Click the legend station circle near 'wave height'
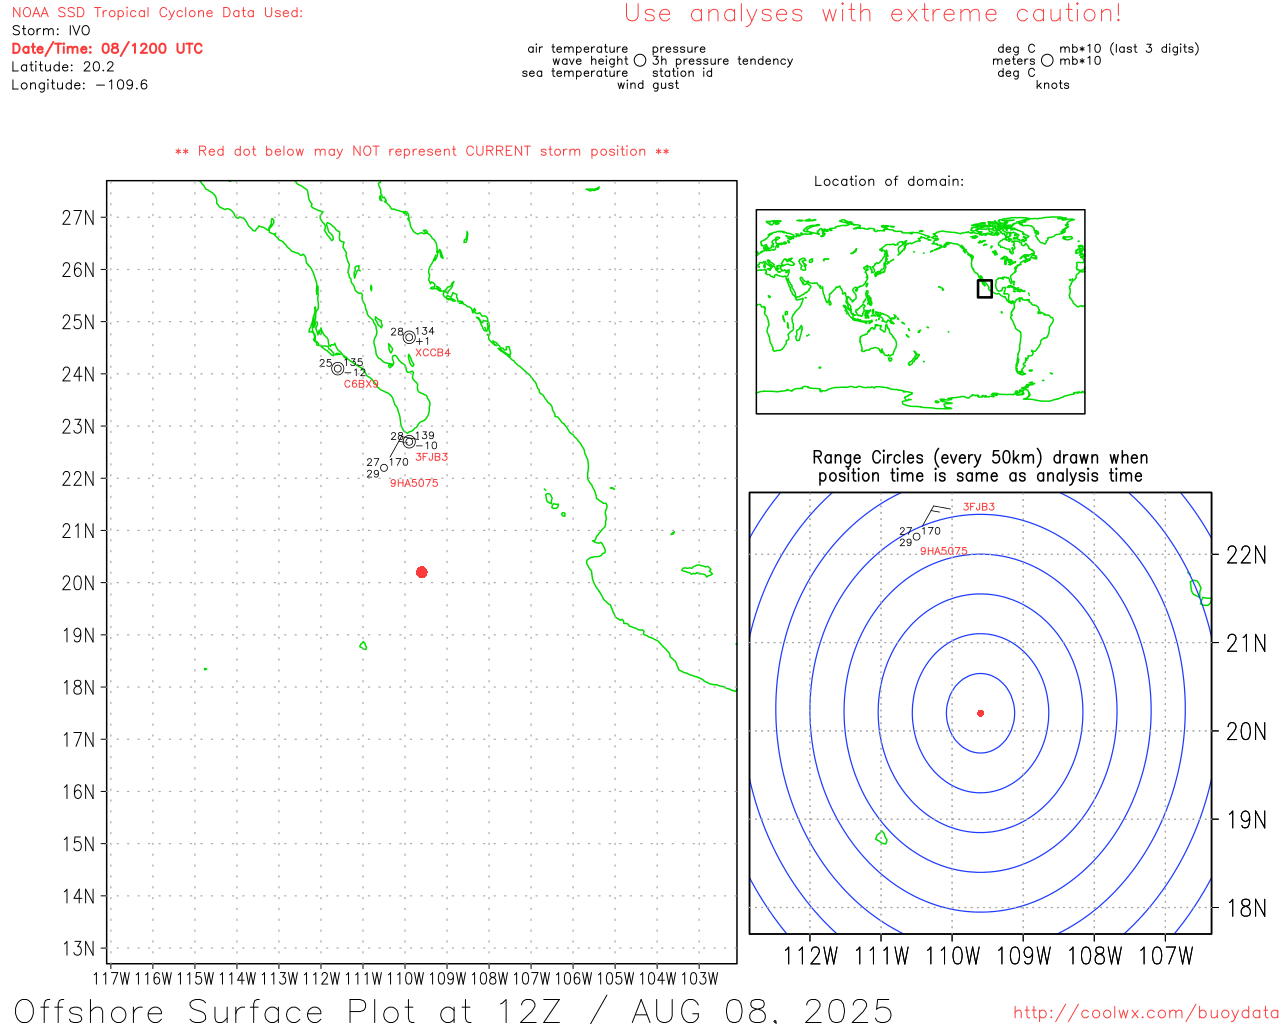 (640, 61)
